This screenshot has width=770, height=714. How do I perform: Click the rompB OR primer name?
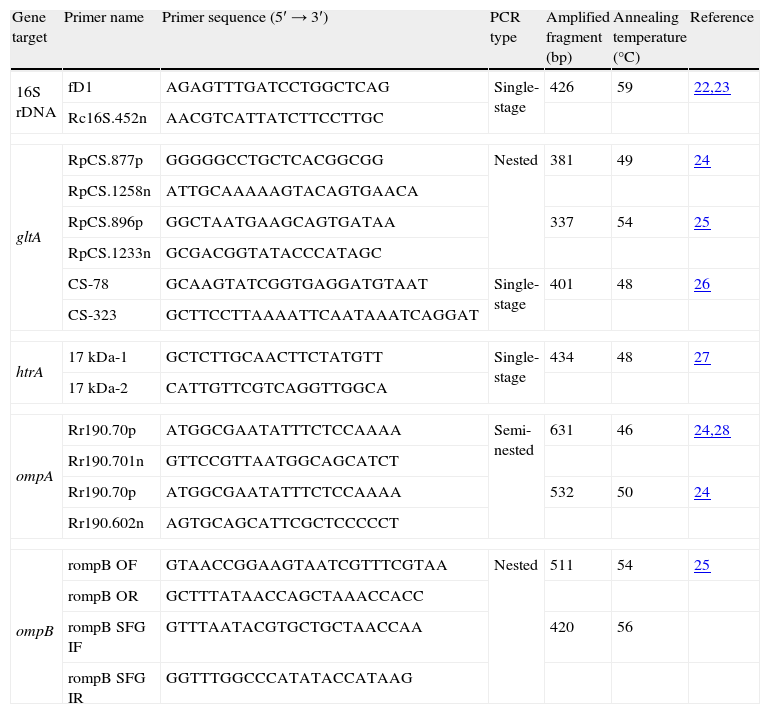[x=101, y=596]
